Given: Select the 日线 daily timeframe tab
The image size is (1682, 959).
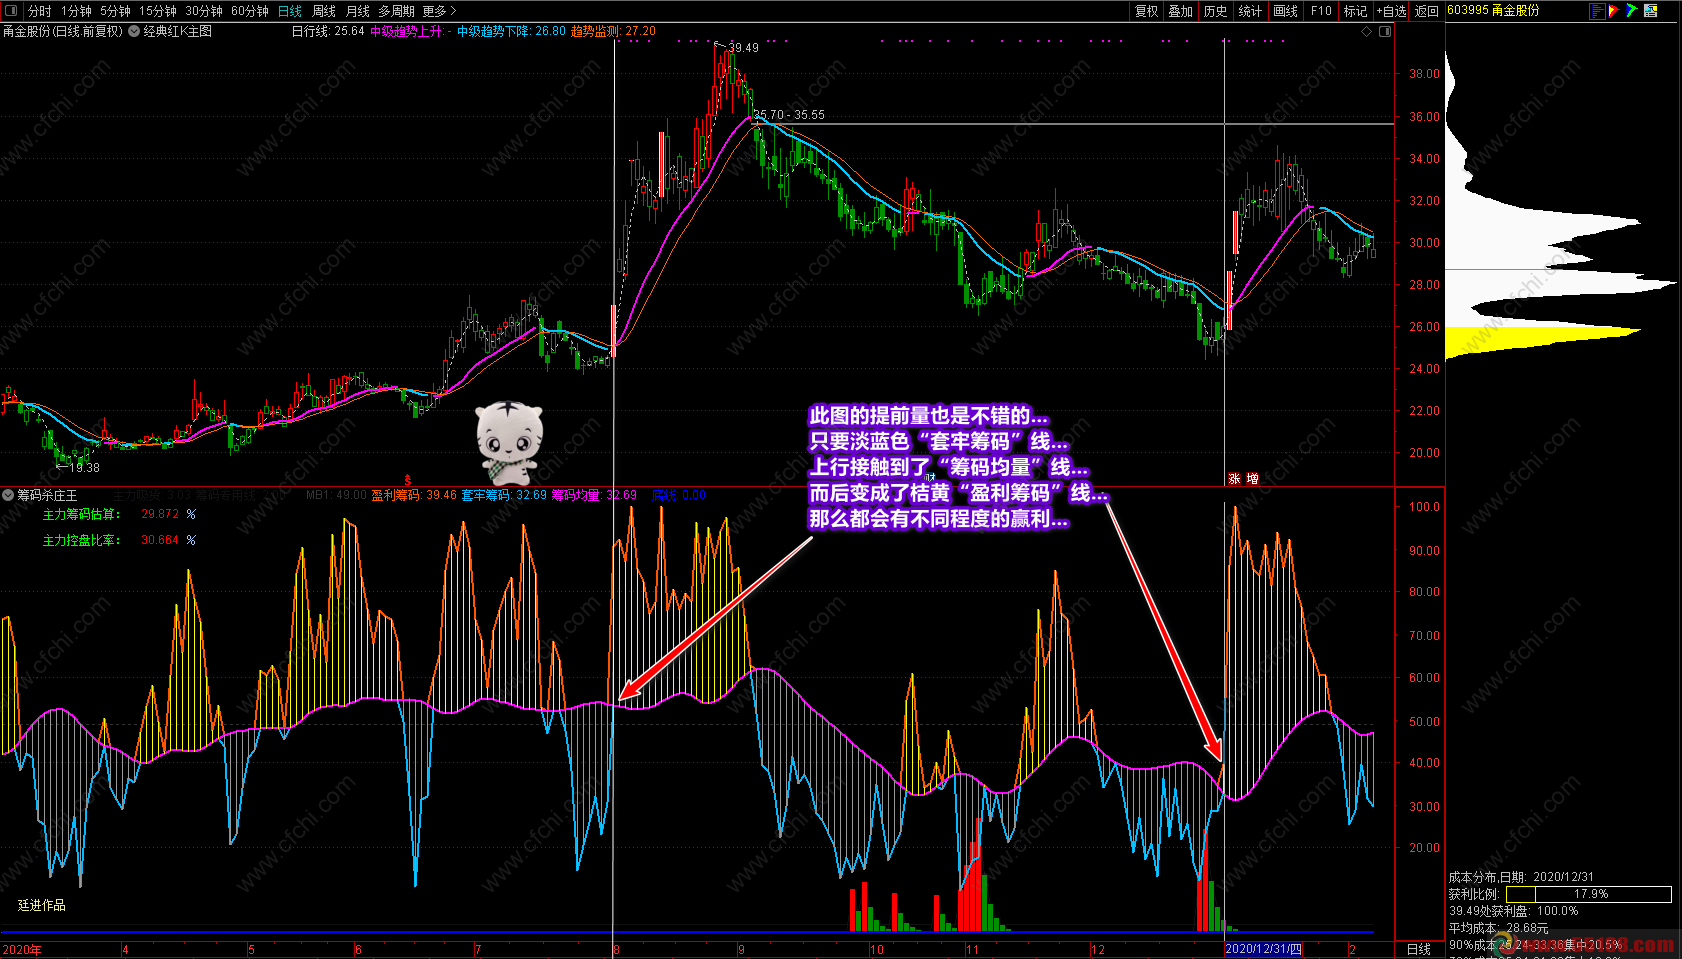Looking at the screenshot, I should 290,11.
